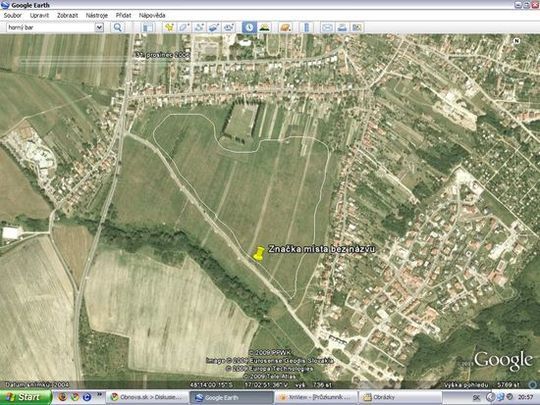Toggle the sidebar panel icon

click(x=148, y=28)
